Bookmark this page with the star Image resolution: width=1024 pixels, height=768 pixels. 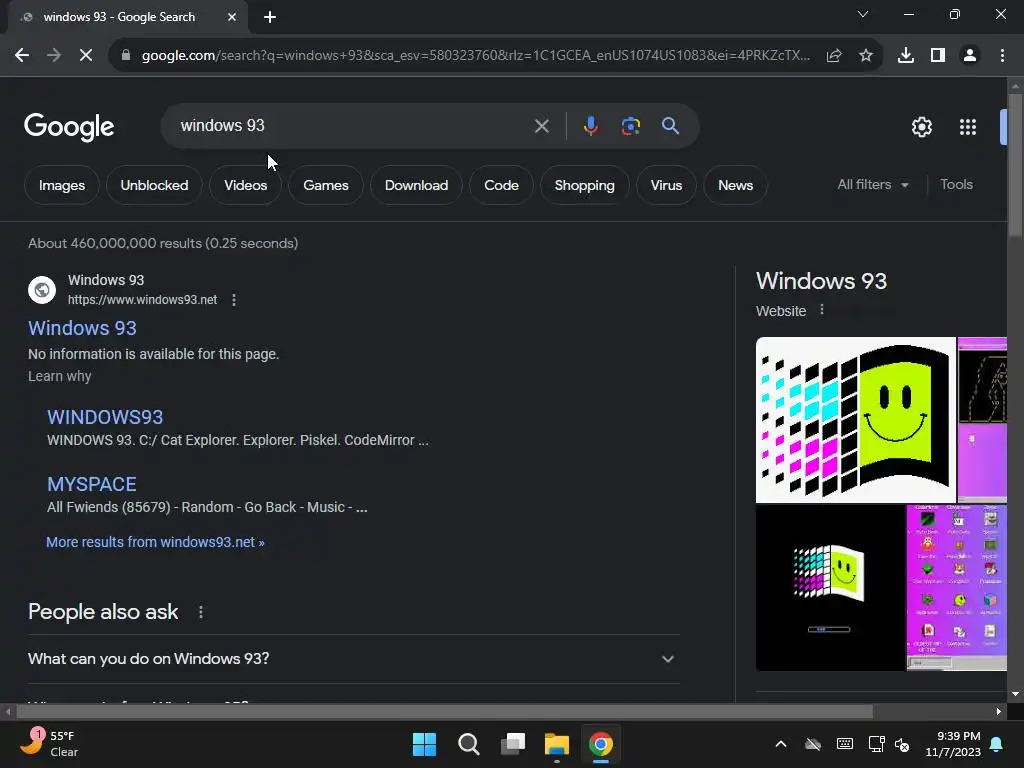click(866, 56)
